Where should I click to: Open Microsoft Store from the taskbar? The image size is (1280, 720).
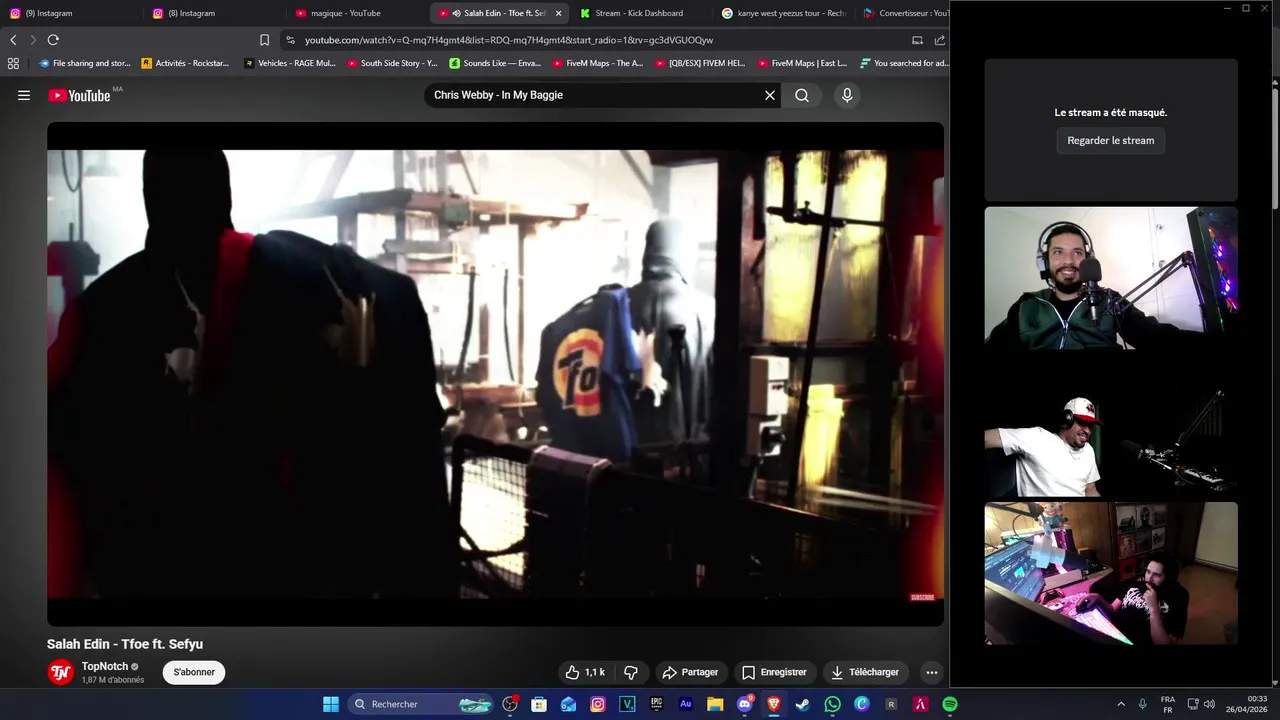point(539,704)
